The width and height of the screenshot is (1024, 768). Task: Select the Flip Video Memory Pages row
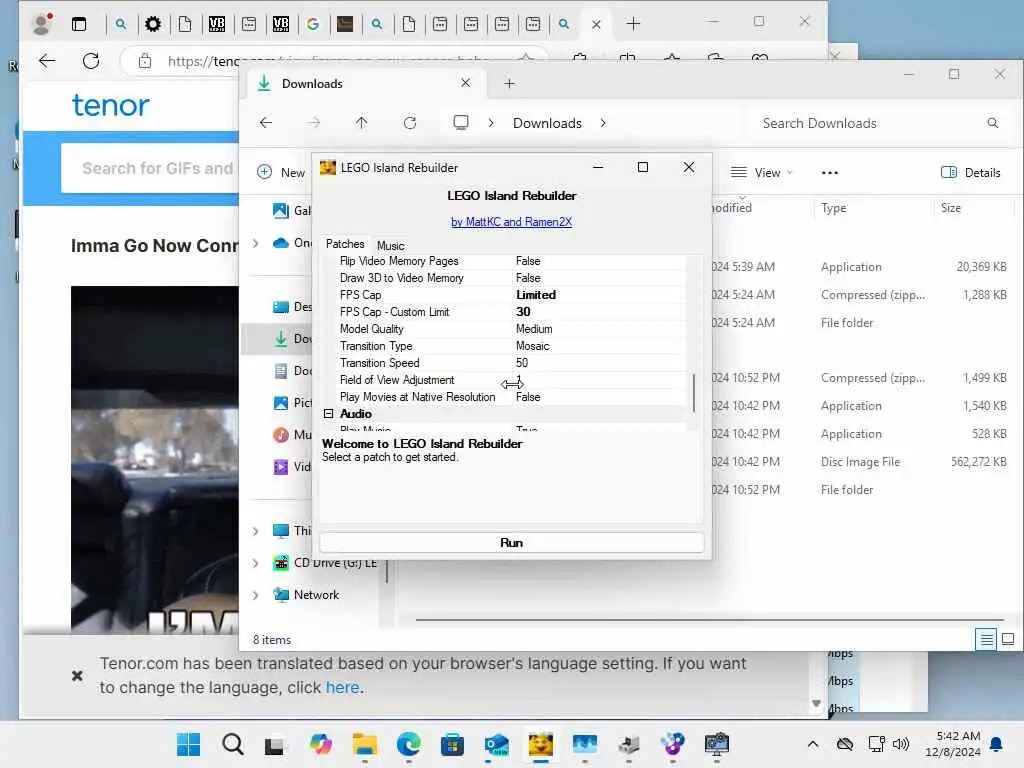(x=511, y=261)
